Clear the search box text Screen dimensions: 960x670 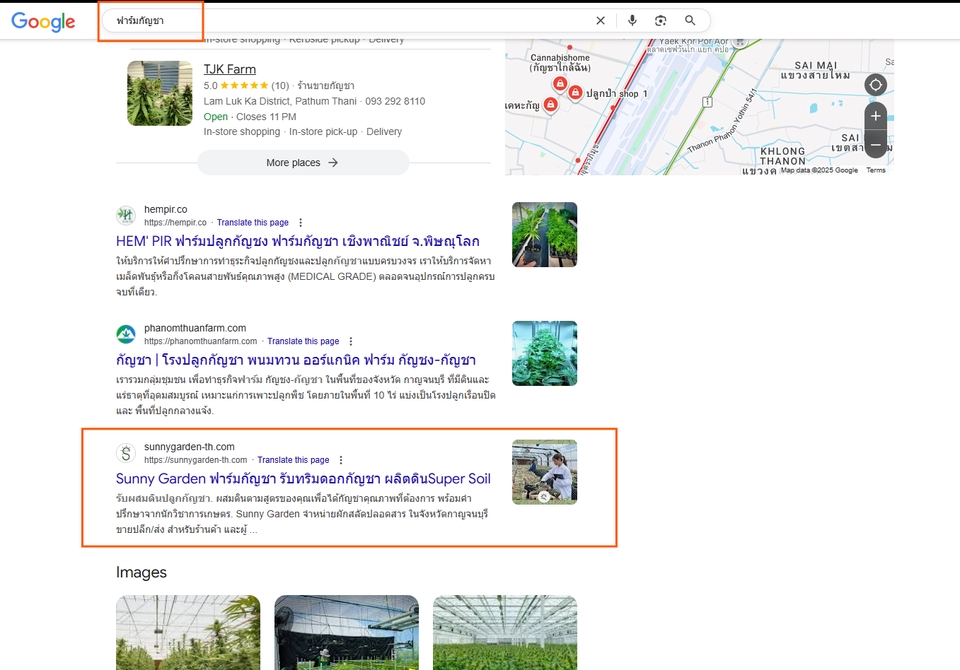click(600, 21)
